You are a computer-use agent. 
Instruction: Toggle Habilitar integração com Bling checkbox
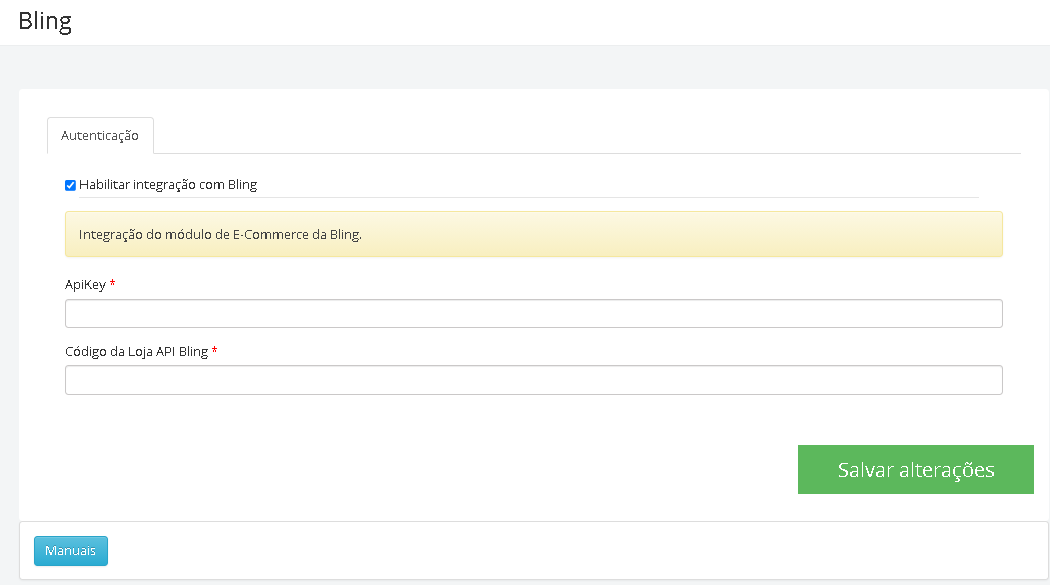pyautogui.click(x=70, y=185)
